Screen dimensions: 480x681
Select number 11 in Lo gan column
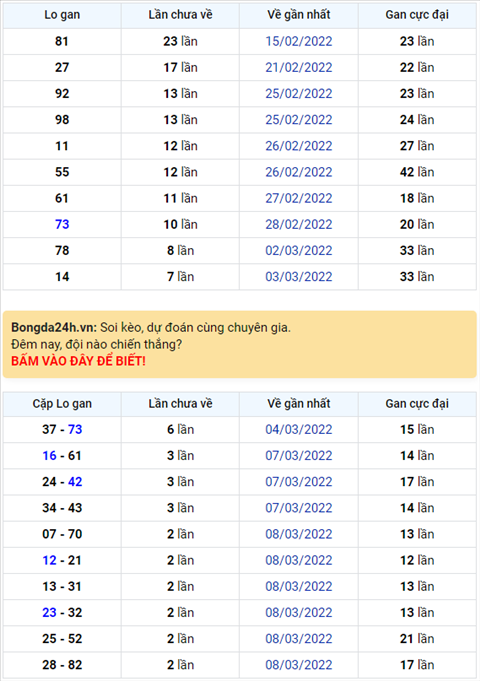click(62, 146)
